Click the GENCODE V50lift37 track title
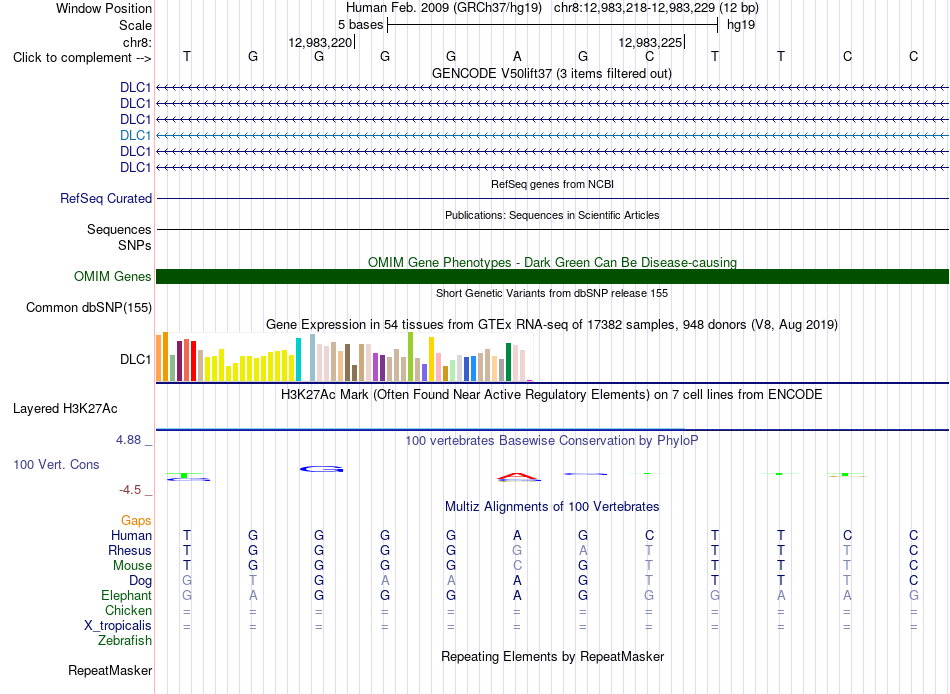This screenshot has width=950, height=694. tap(552, 73)
